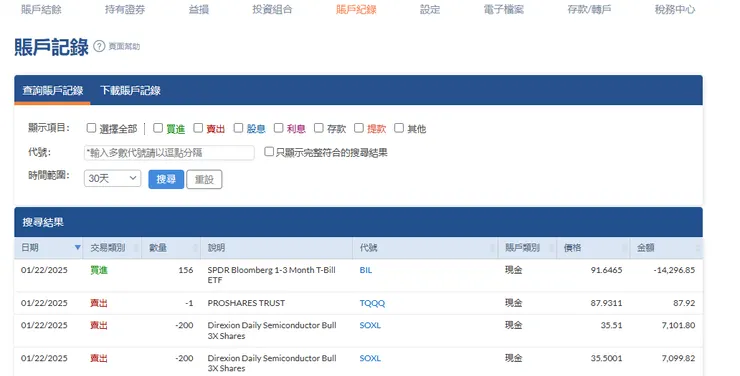Click the amount -14,296.85
The width and height of the screenshot is (740, 376).
tap(674, 270)
